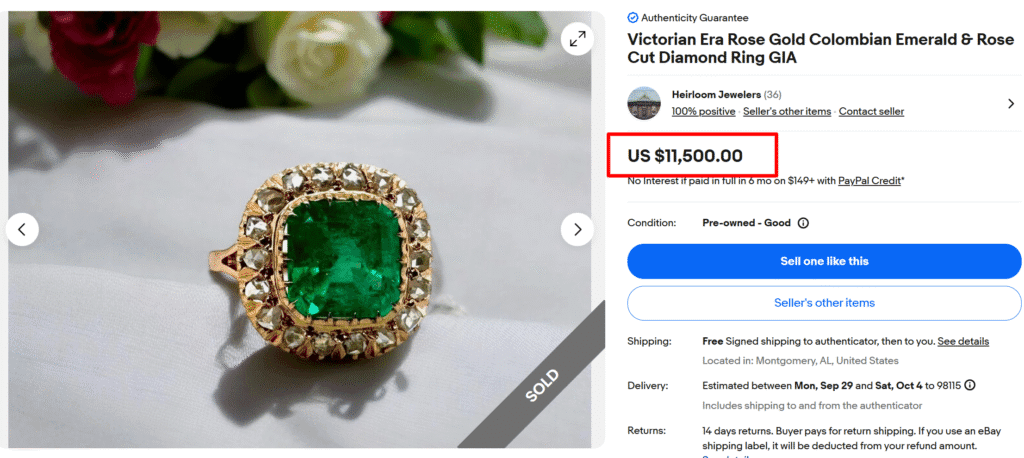Screen dimensions: 1024x458
Task: Click the Seller's other items outlined button
Action: tap(824, 303)
